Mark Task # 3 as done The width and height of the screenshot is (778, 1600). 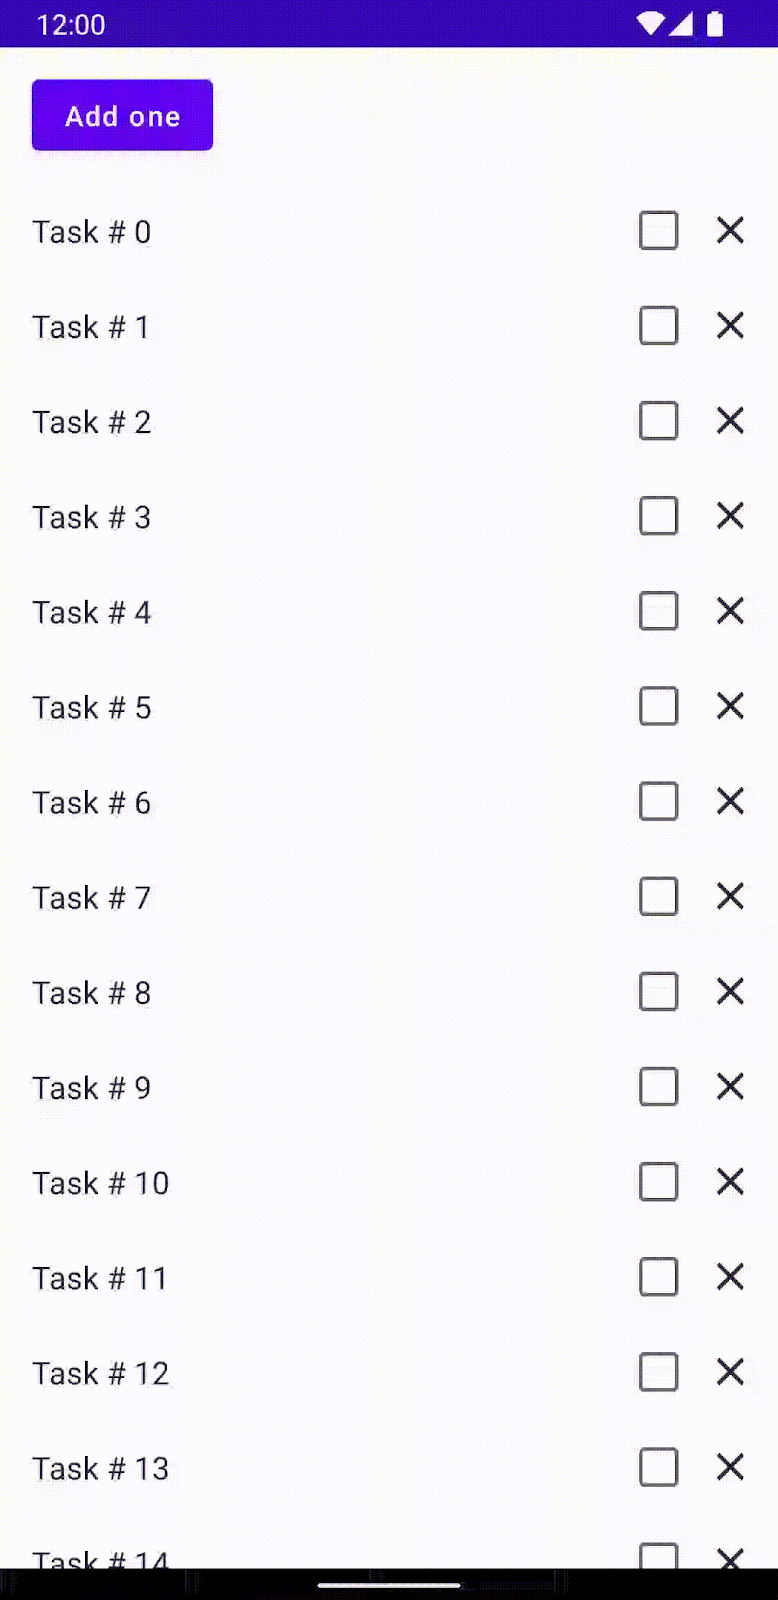pyautogui.click(x=658, y=516)
